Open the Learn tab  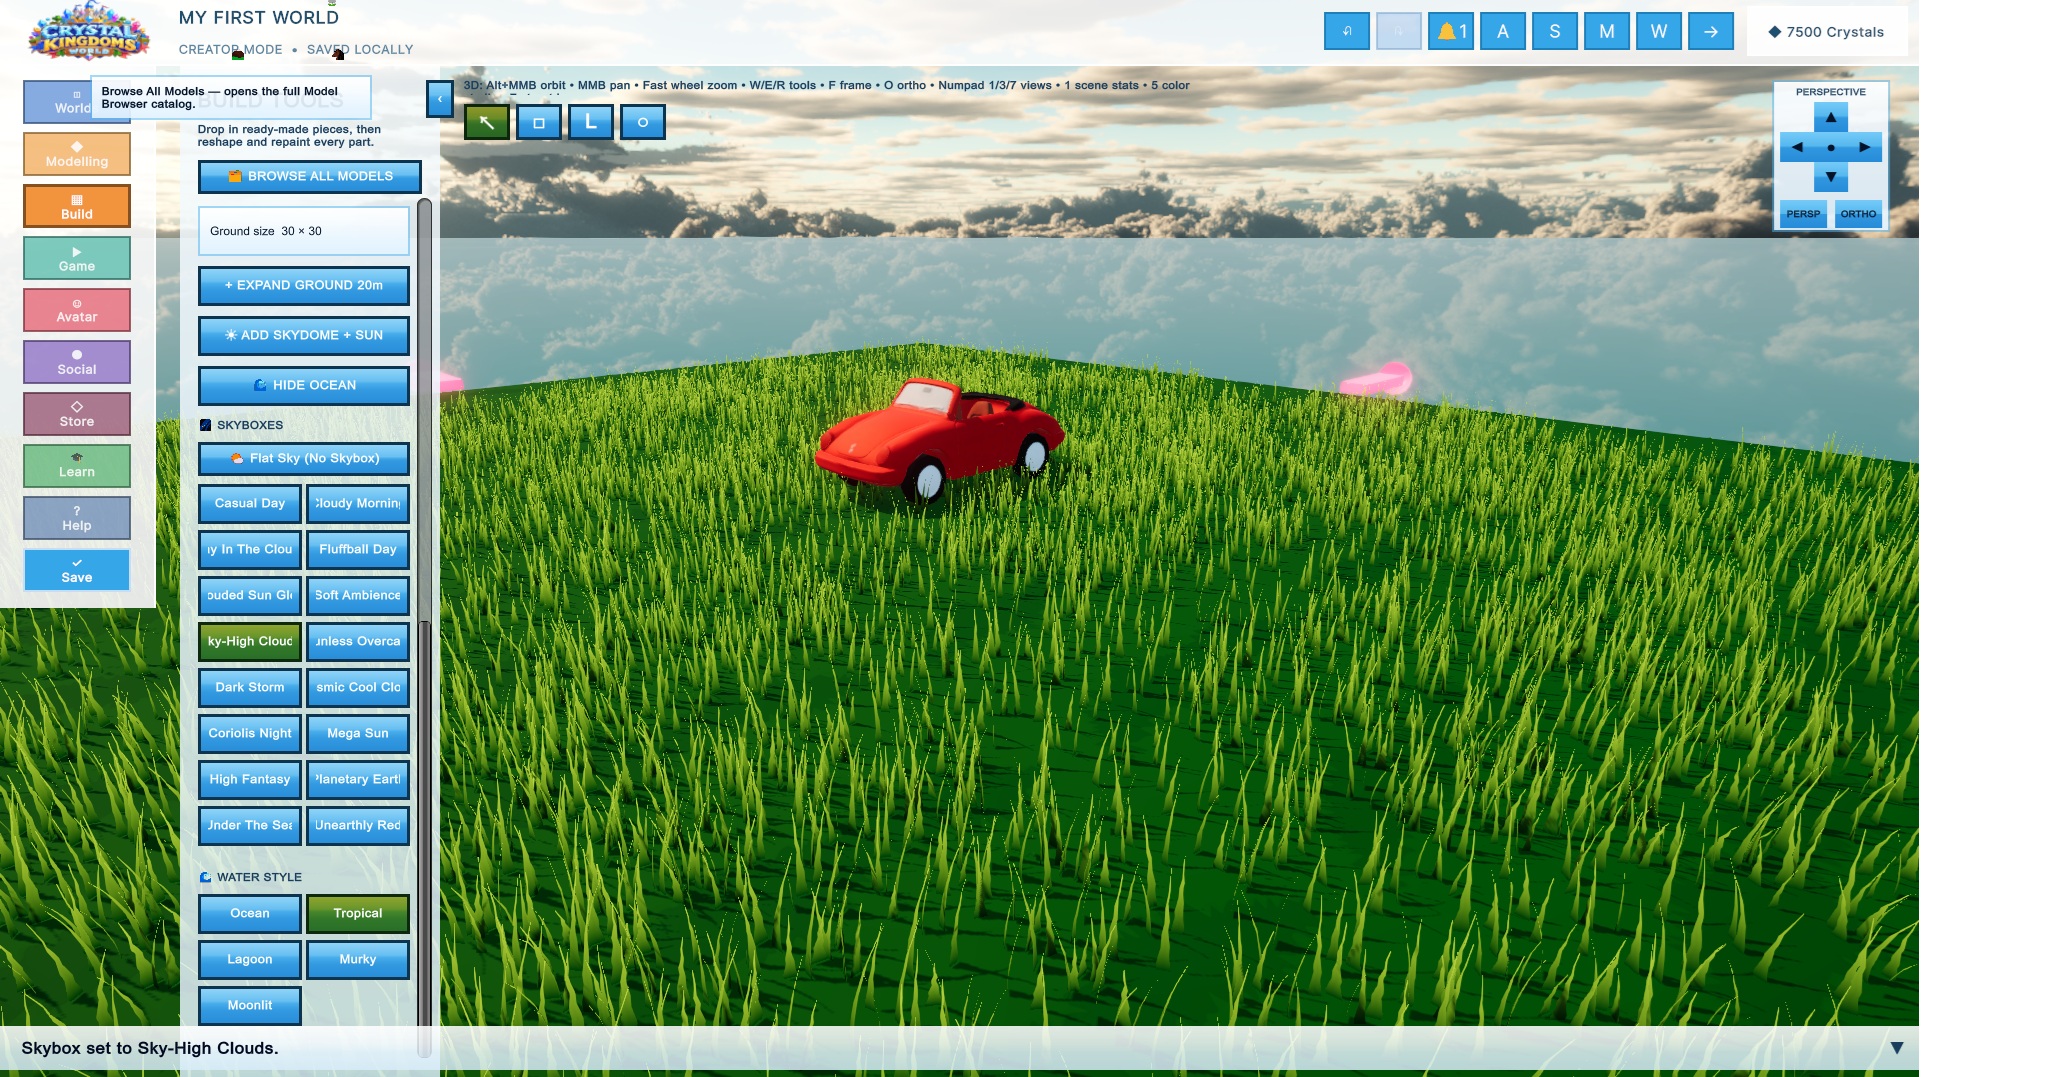[77, 466]
